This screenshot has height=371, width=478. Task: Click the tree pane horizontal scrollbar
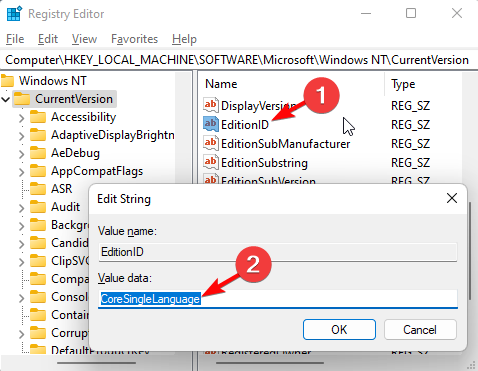coord(96,363)
